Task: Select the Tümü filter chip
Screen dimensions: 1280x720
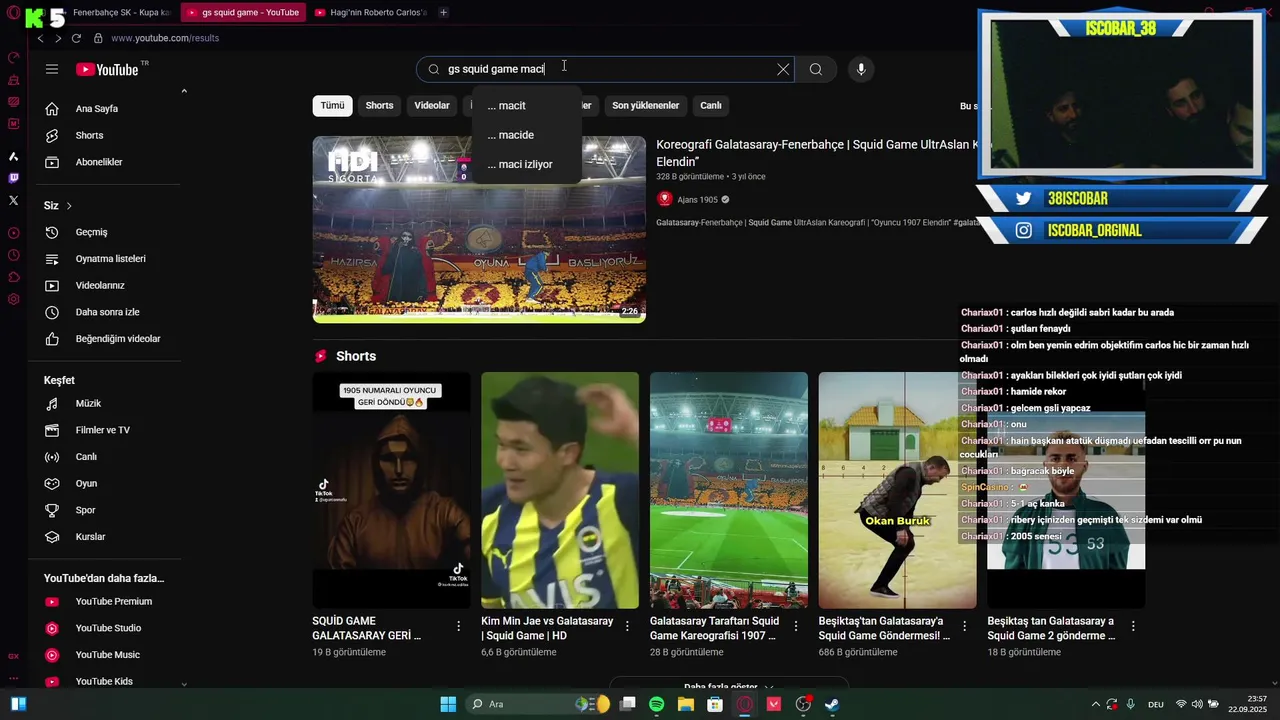Action: pos(332,105)
